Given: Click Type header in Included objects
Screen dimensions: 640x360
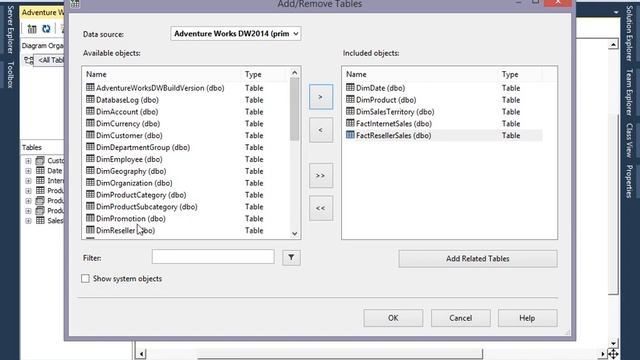Looking at the screenshot, I should [x=510, y=74].
